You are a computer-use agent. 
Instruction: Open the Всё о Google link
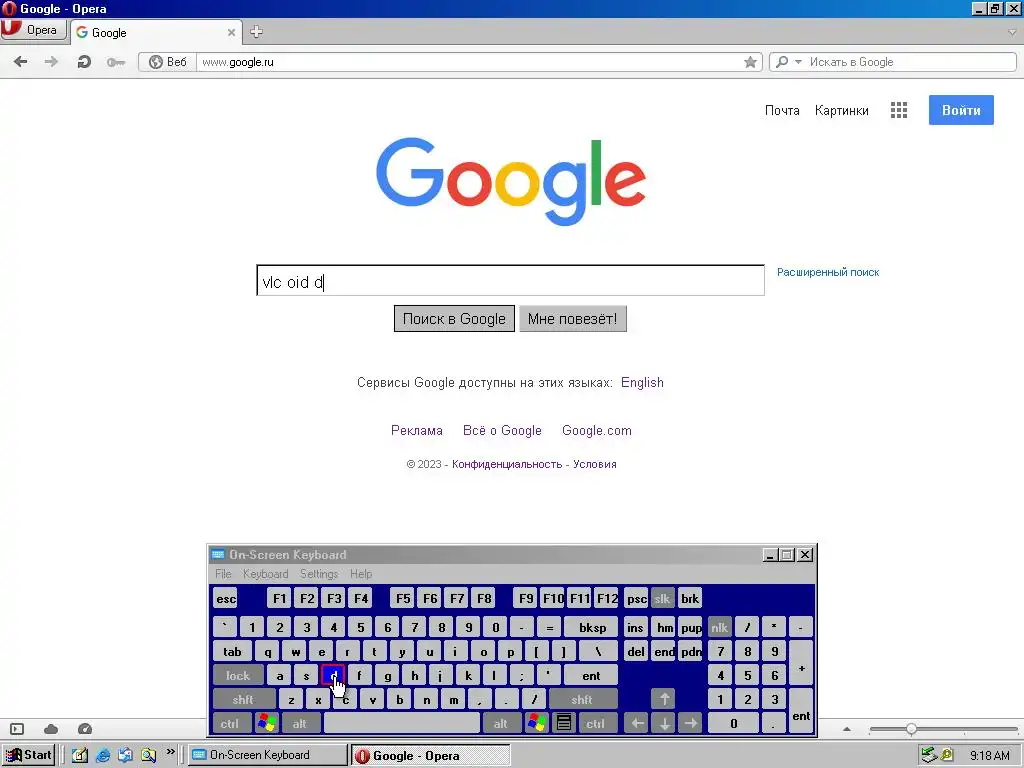pos(502,430)
